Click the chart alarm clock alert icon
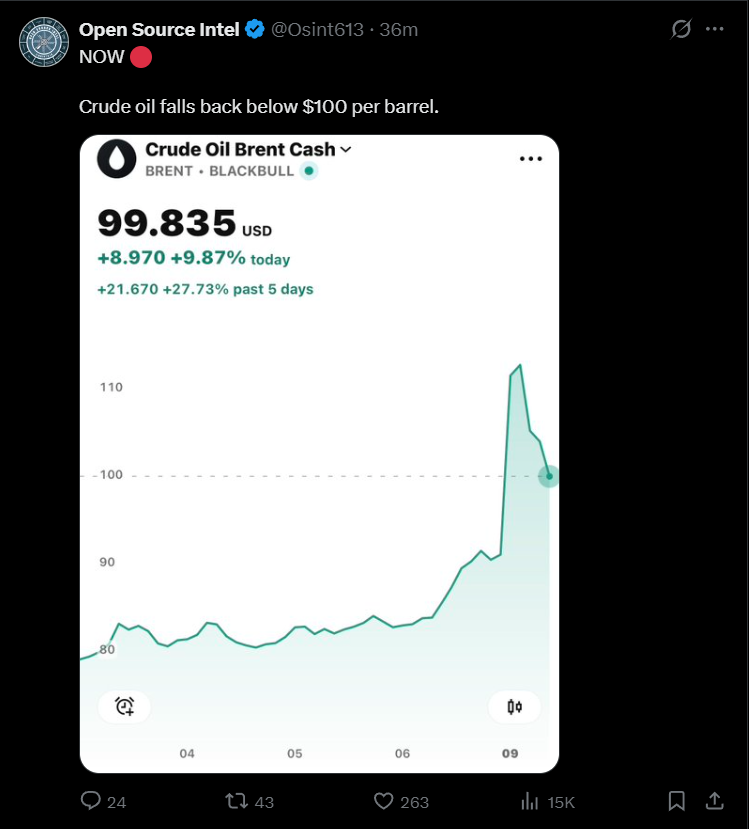 point(125,707)
